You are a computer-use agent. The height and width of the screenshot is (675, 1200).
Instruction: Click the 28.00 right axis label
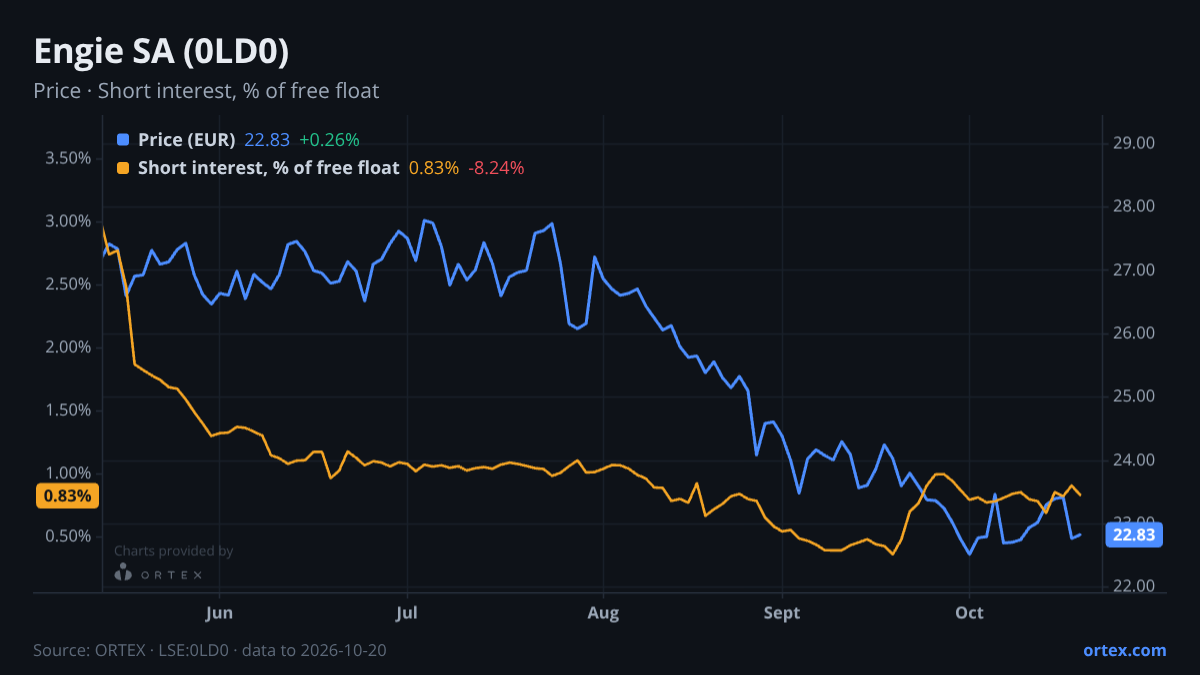pyautogui.click(x=1134, y=206)
